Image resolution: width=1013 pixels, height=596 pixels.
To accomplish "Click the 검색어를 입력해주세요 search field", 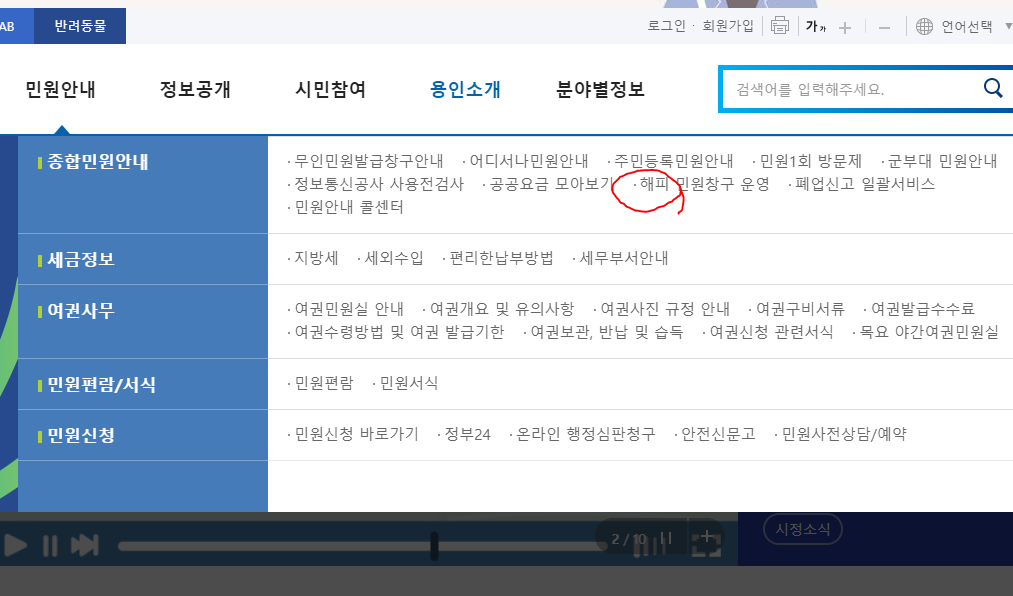I will 850,89.
